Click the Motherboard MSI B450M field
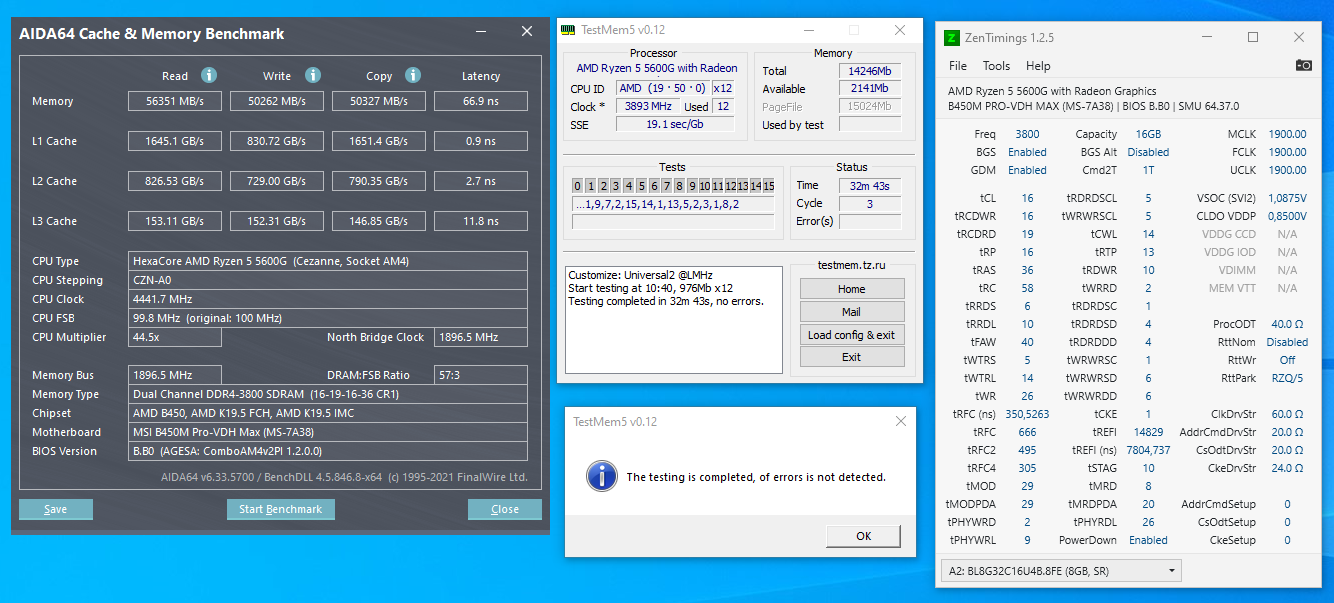Screen dimensions: 1334x603 coord(328,432)
